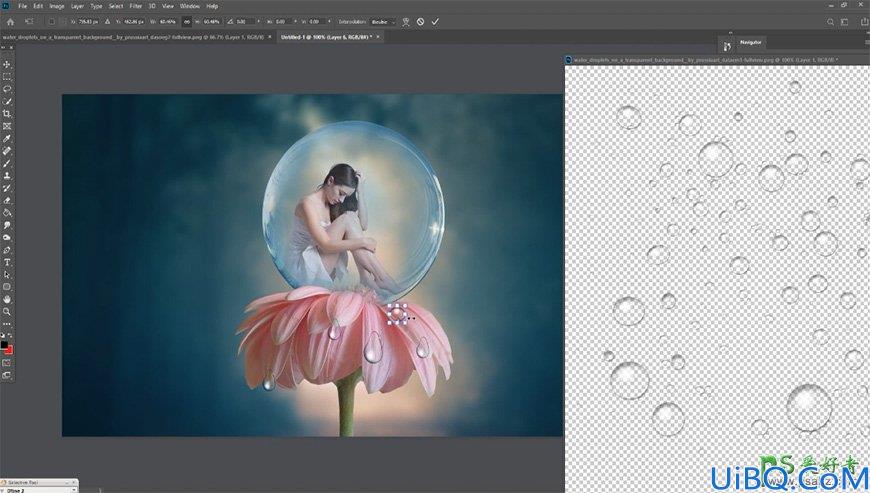Open the Navigator panel tab
This screenshot has width=870, height=493.
(x=751, y=42)
